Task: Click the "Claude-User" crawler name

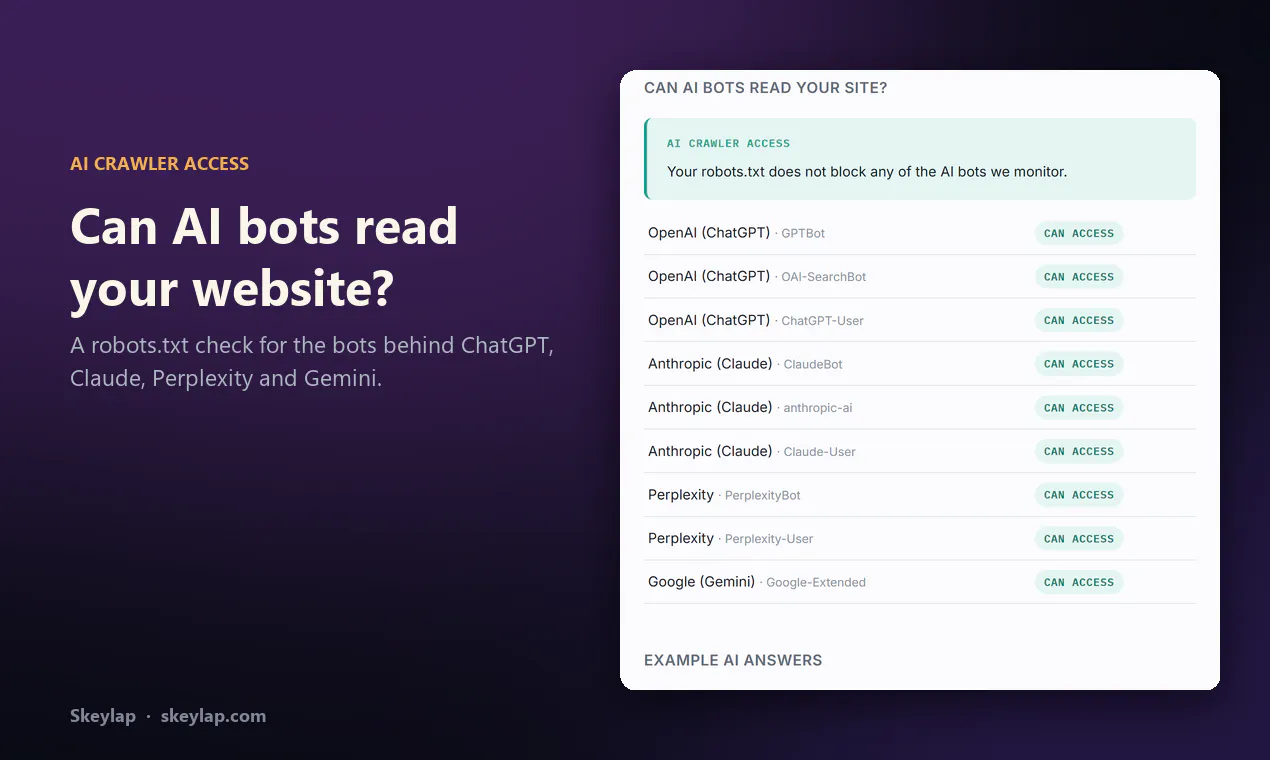Action: pyautogui.click(x=820, y=452)
